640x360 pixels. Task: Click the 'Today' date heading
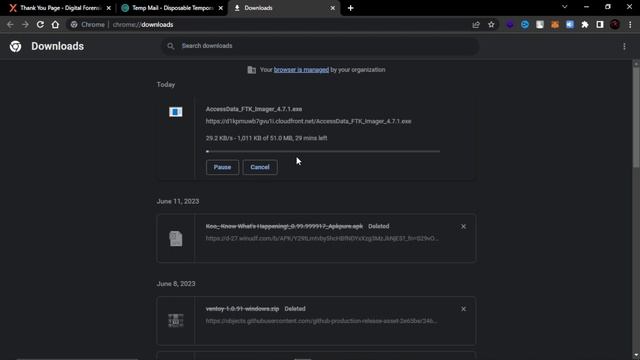click(166, 84)
